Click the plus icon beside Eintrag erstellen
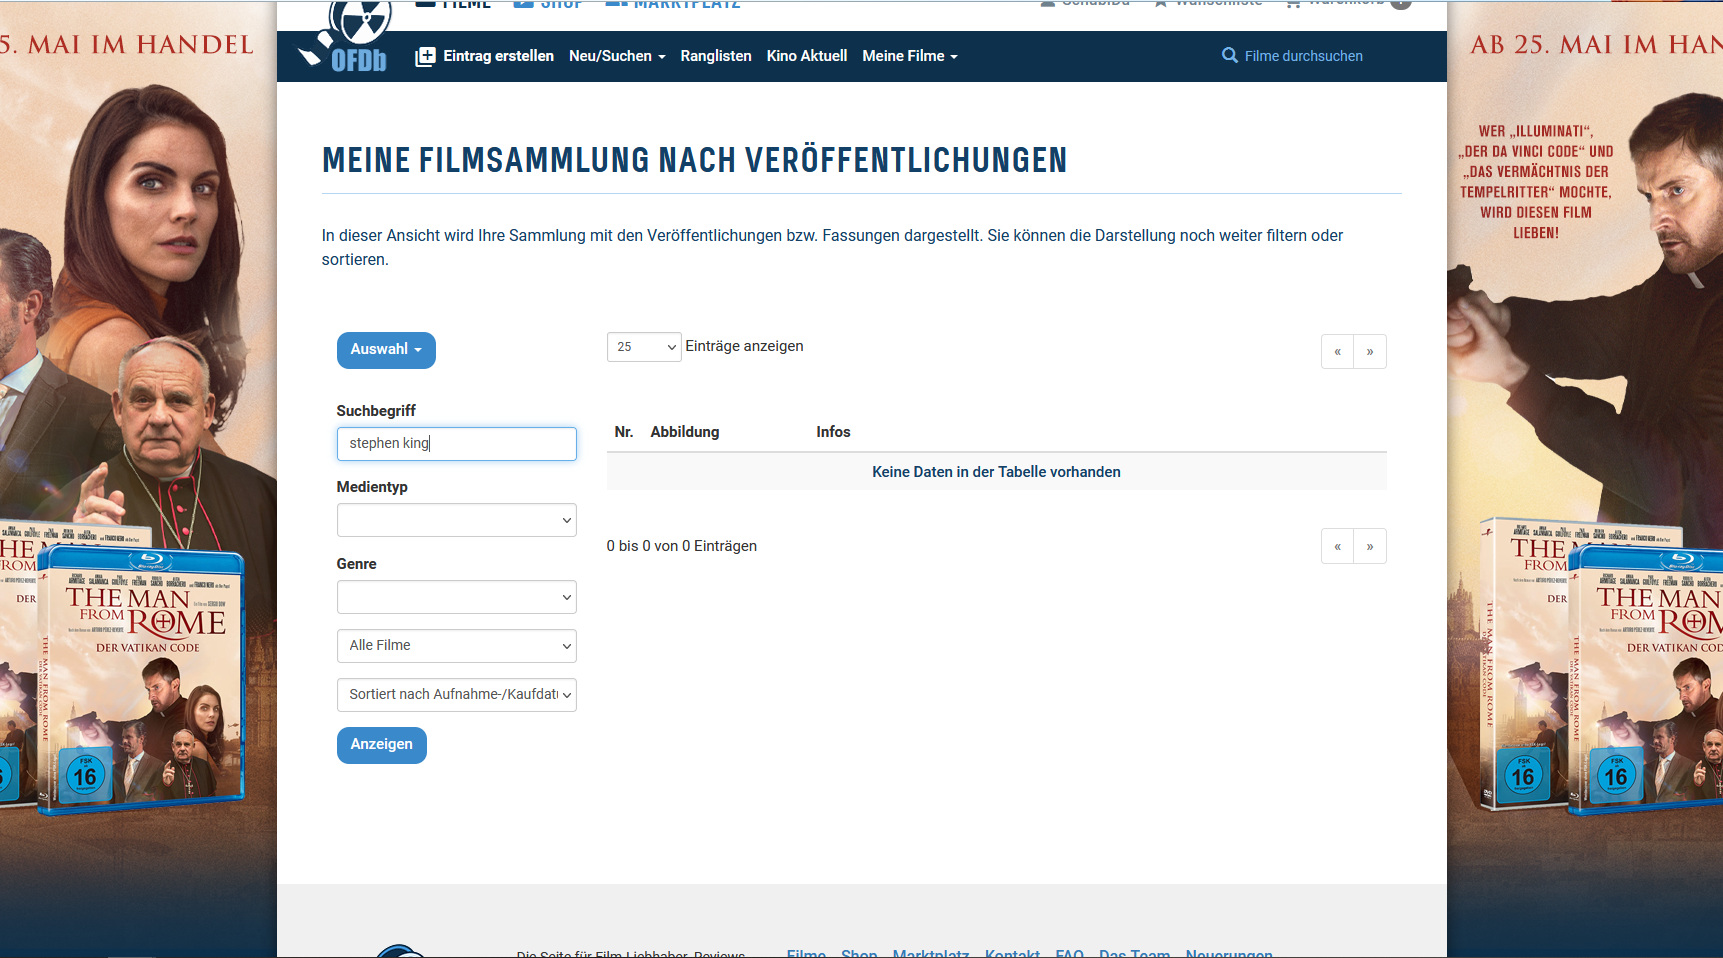The height and width of the screenshot is (958, 1723). (x=426, y=57)
